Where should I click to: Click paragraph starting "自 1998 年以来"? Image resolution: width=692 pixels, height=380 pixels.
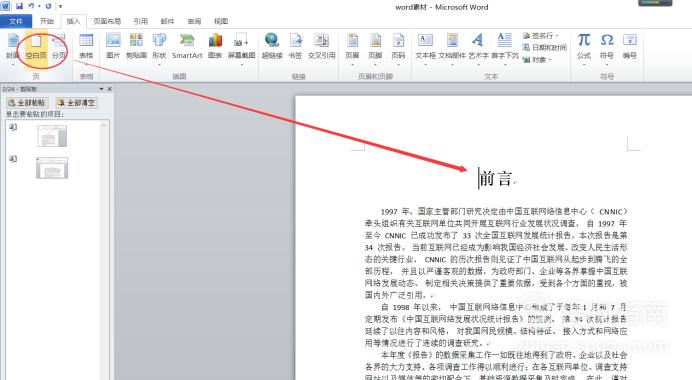(496, 324)
